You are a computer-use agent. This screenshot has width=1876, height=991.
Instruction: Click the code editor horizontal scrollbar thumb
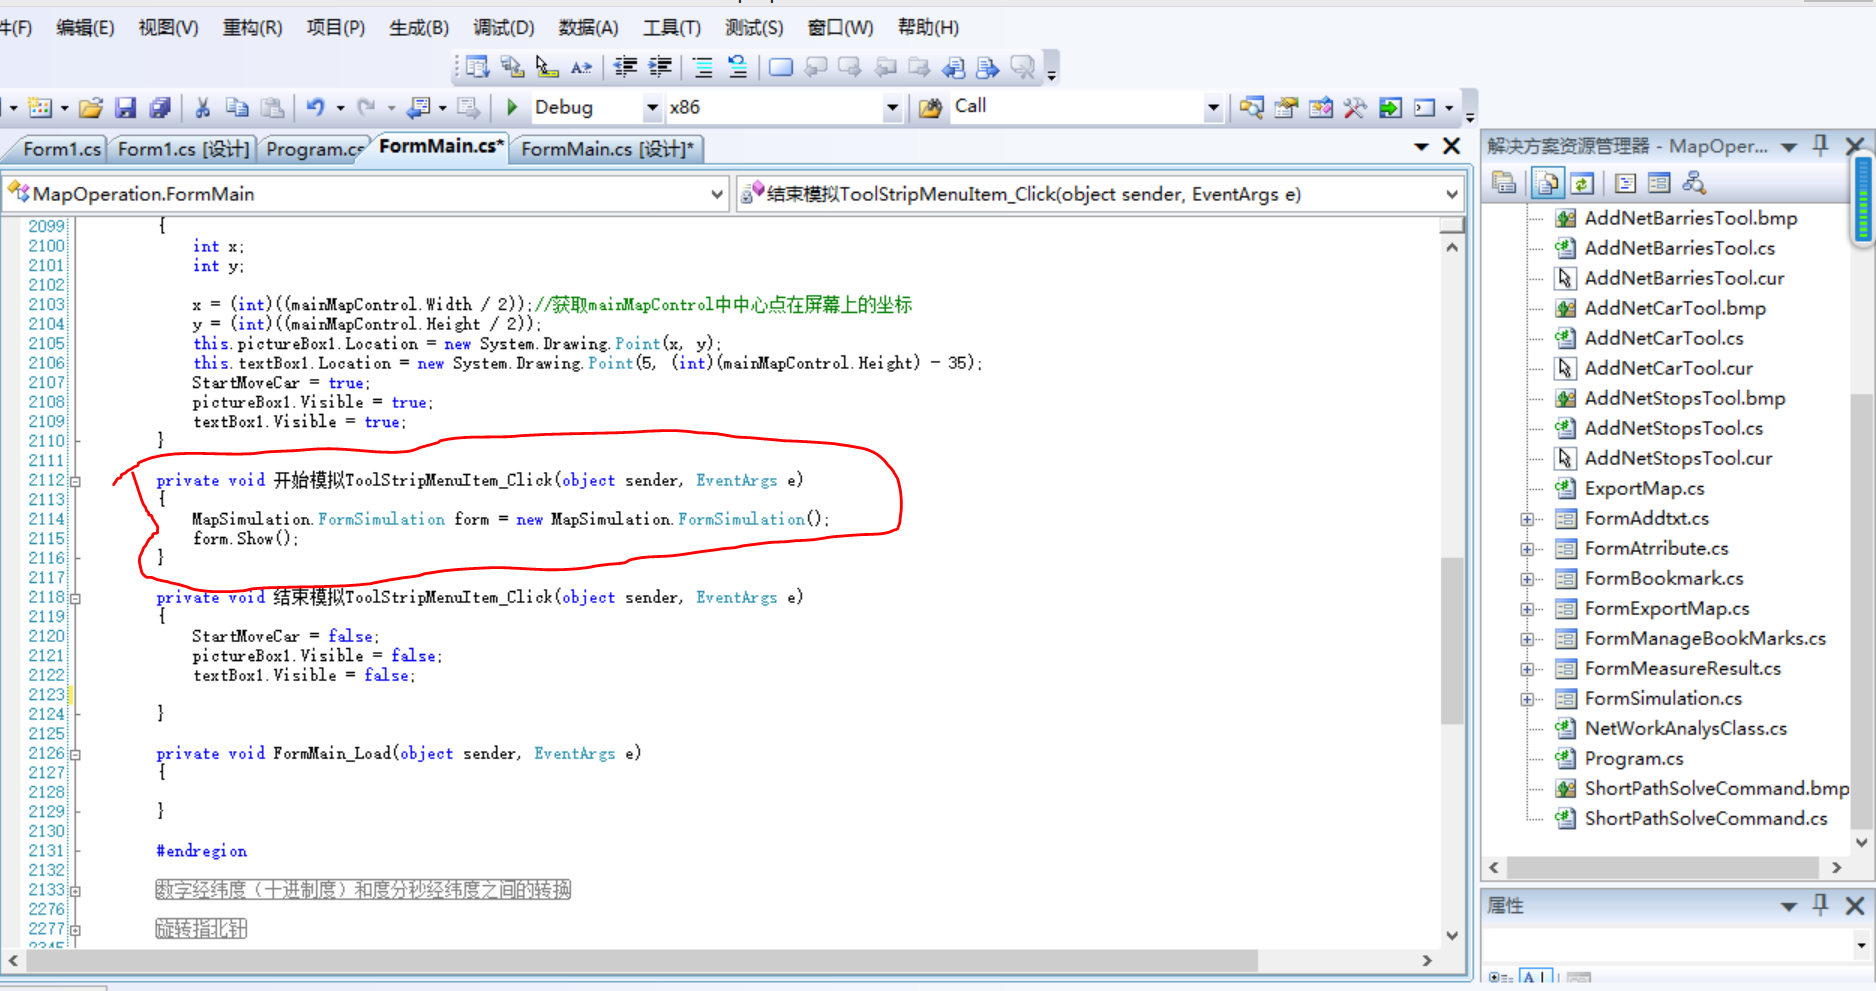pyautogui.click(x=642, y=960)
